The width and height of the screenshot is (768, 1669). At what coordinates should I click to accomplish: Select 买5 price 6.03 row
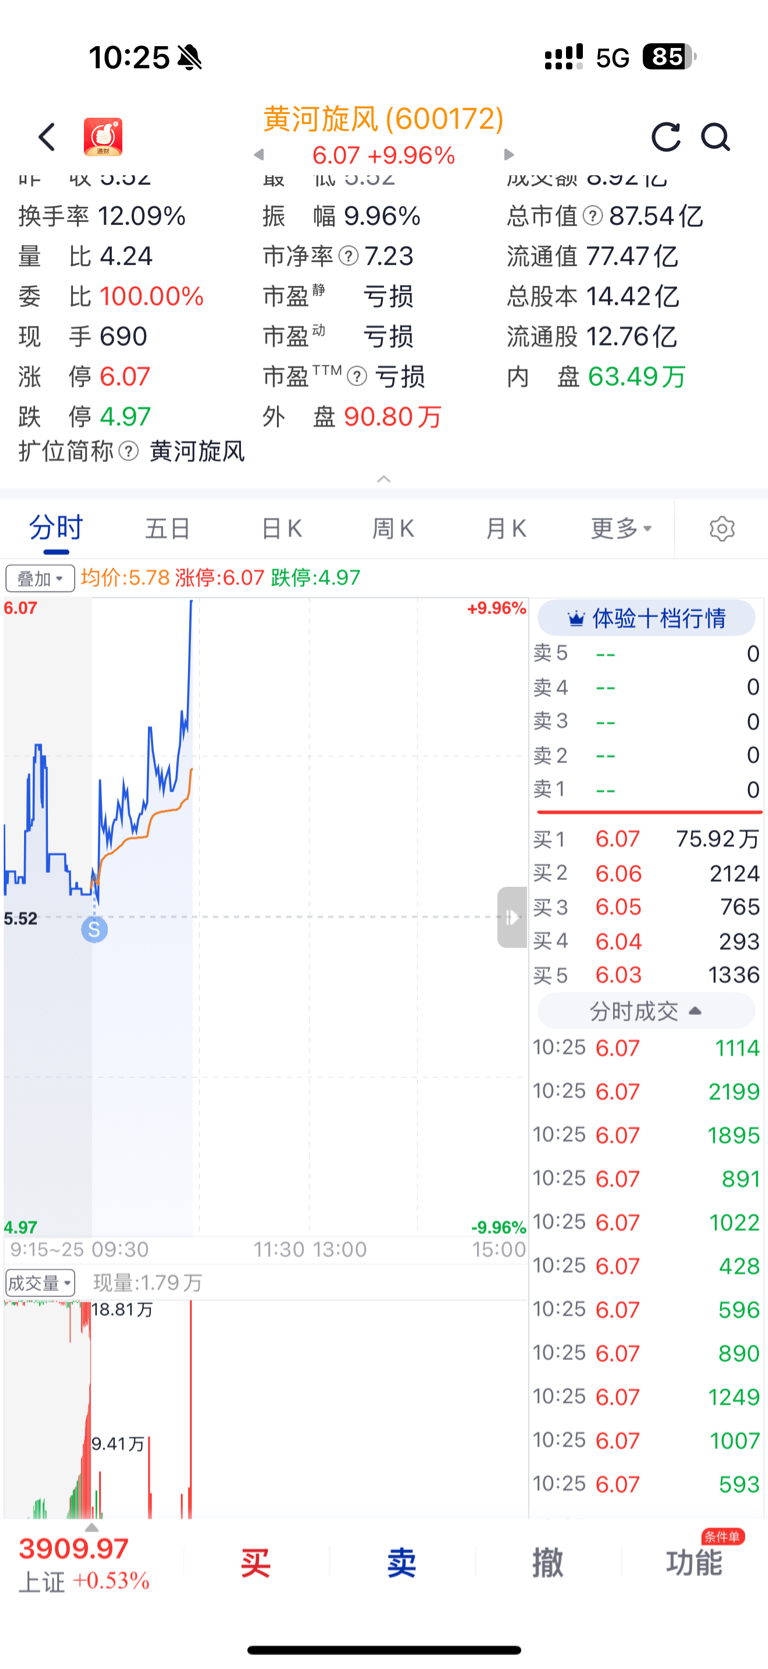tap(646, 975)
